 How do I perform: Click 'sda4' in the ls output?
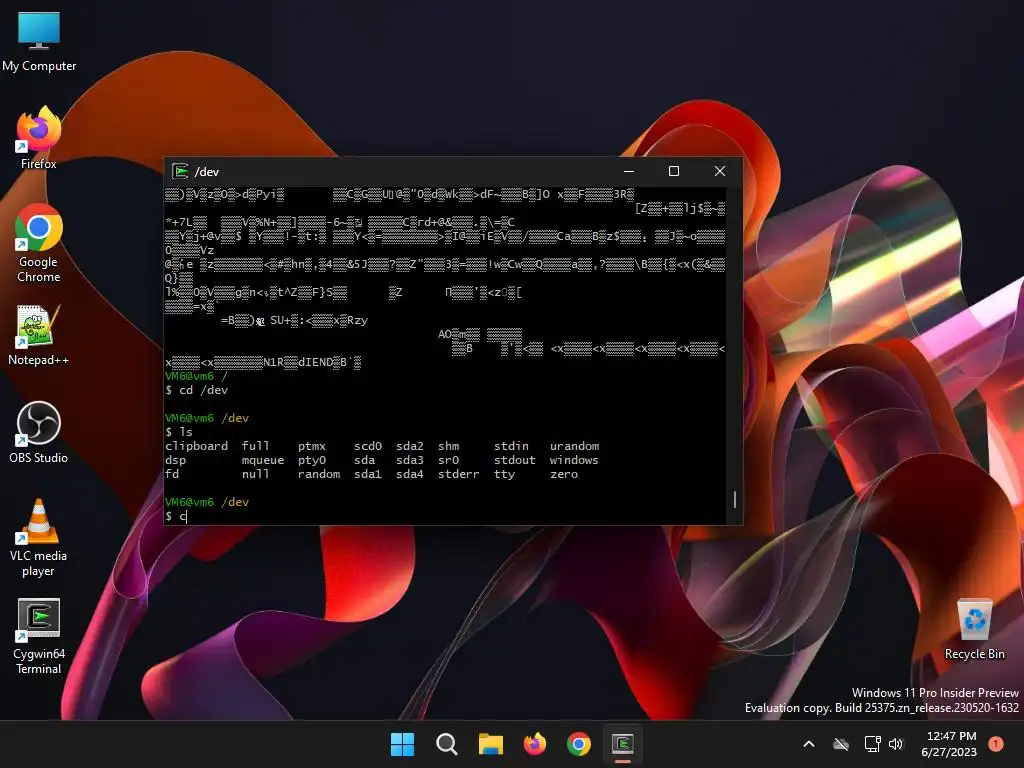tap(409, 474)
